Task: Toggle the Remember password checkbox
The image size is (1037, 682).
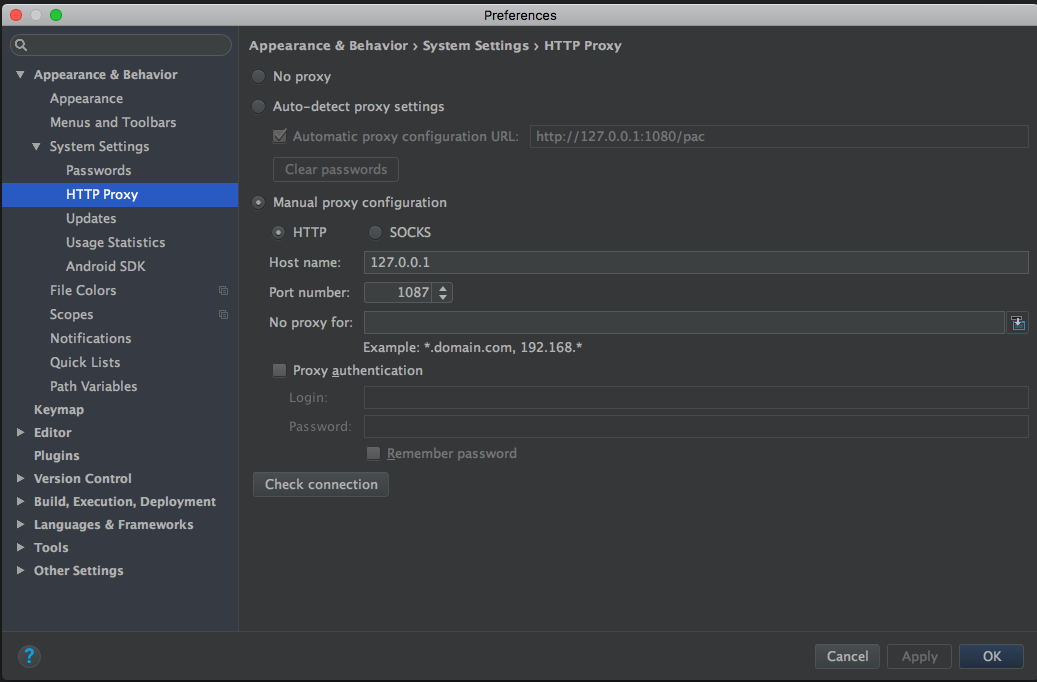Action: pos(374,453)
